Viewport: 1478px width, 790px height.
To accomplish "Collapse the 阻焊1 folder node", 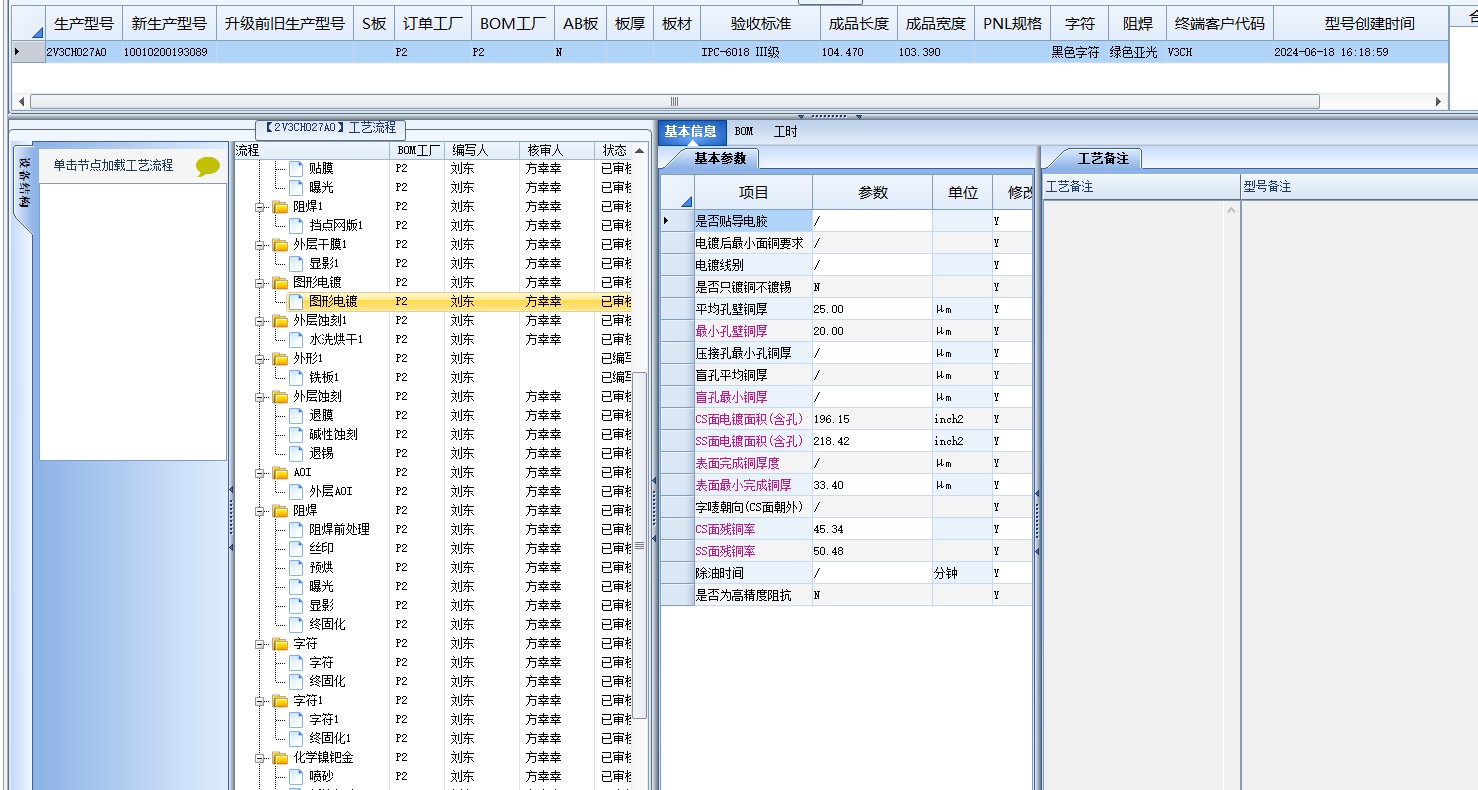I will point(260,207).
